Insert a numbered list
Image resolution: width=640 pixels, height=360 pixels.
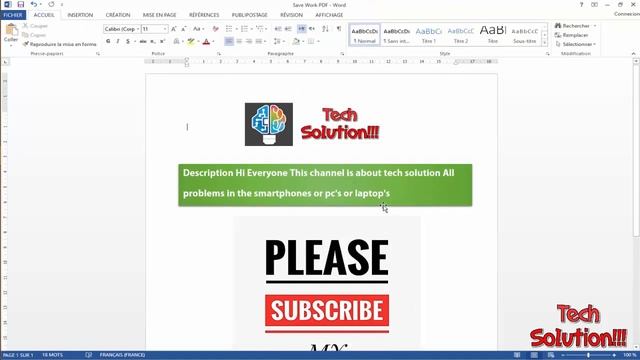coord(244,29)
